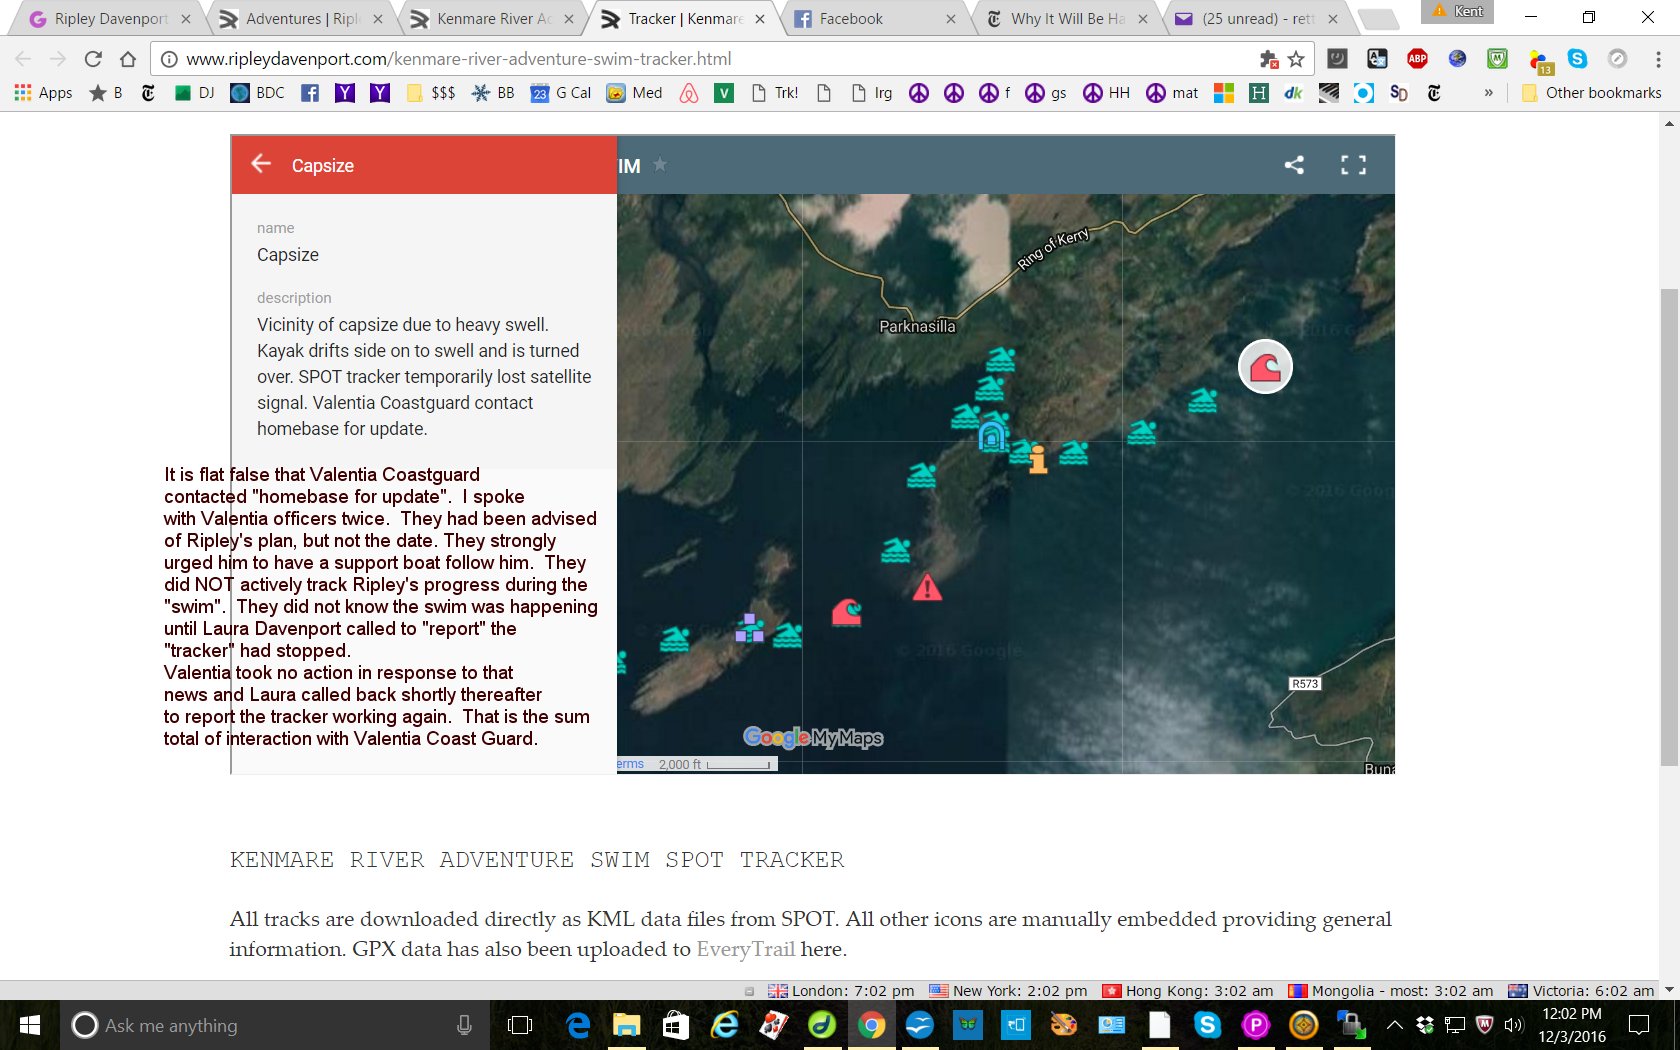Switch to the 25 unread mail tab
This screenshot has height=1050, width=1680.
(1256, 19)
